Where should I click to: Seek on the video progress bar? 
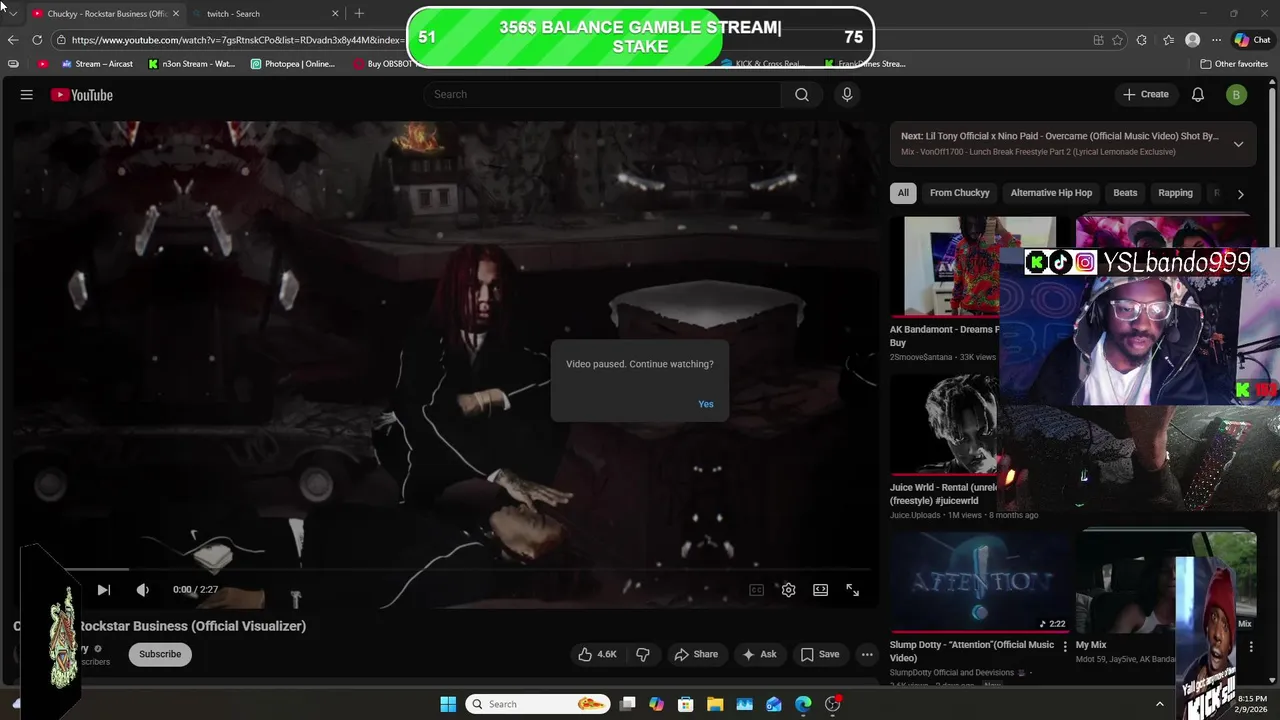coord(467,569)
